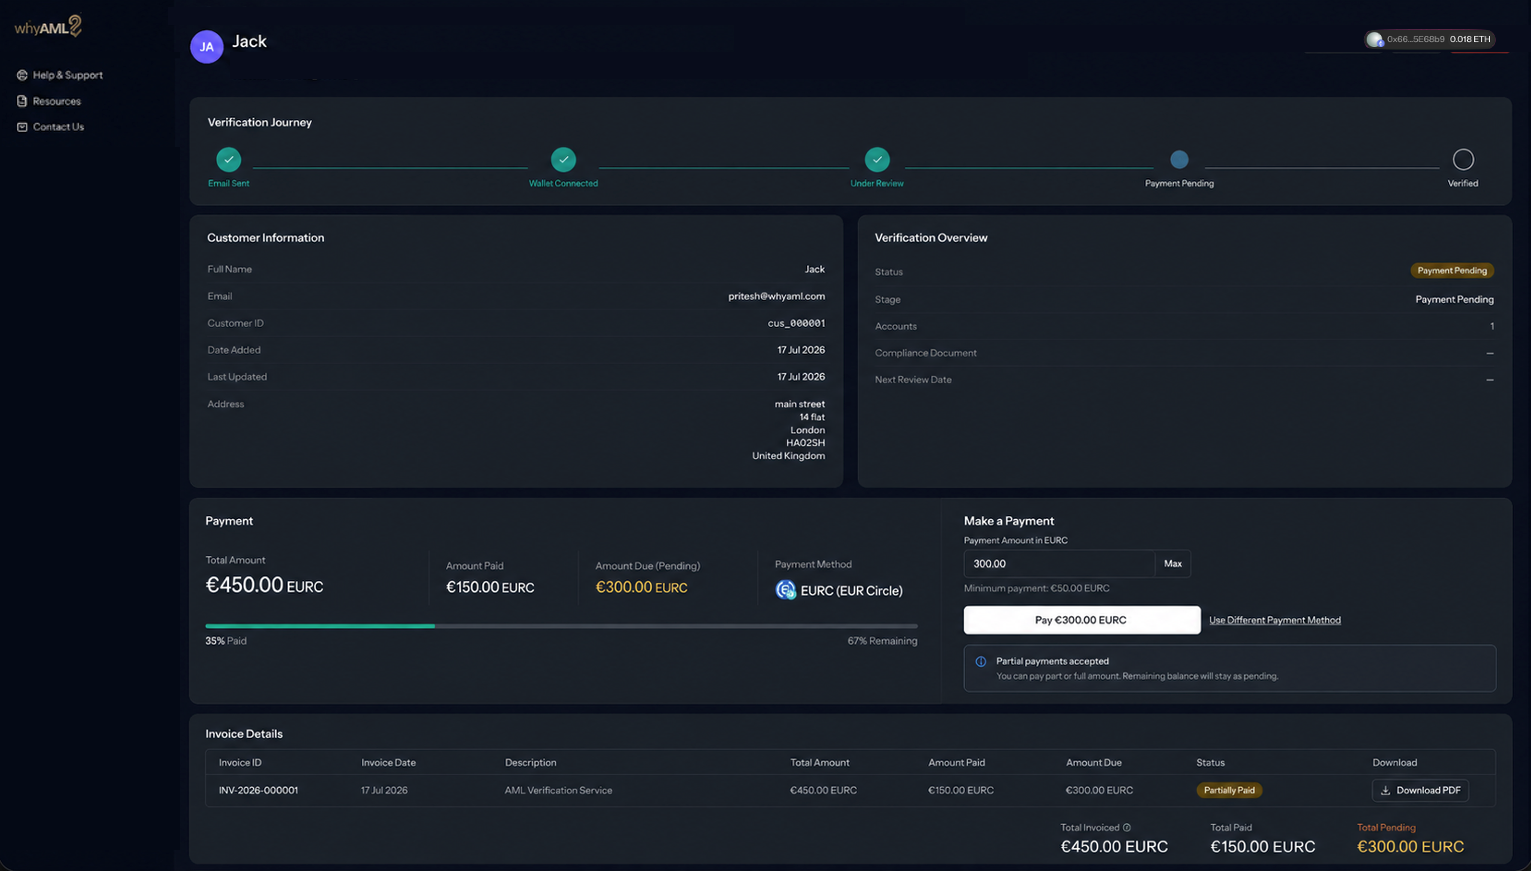Click the €300.00 EURC Amount Due (Pending) value
The width and height of the screenshot is (1531, 871).
click(641, 588)
